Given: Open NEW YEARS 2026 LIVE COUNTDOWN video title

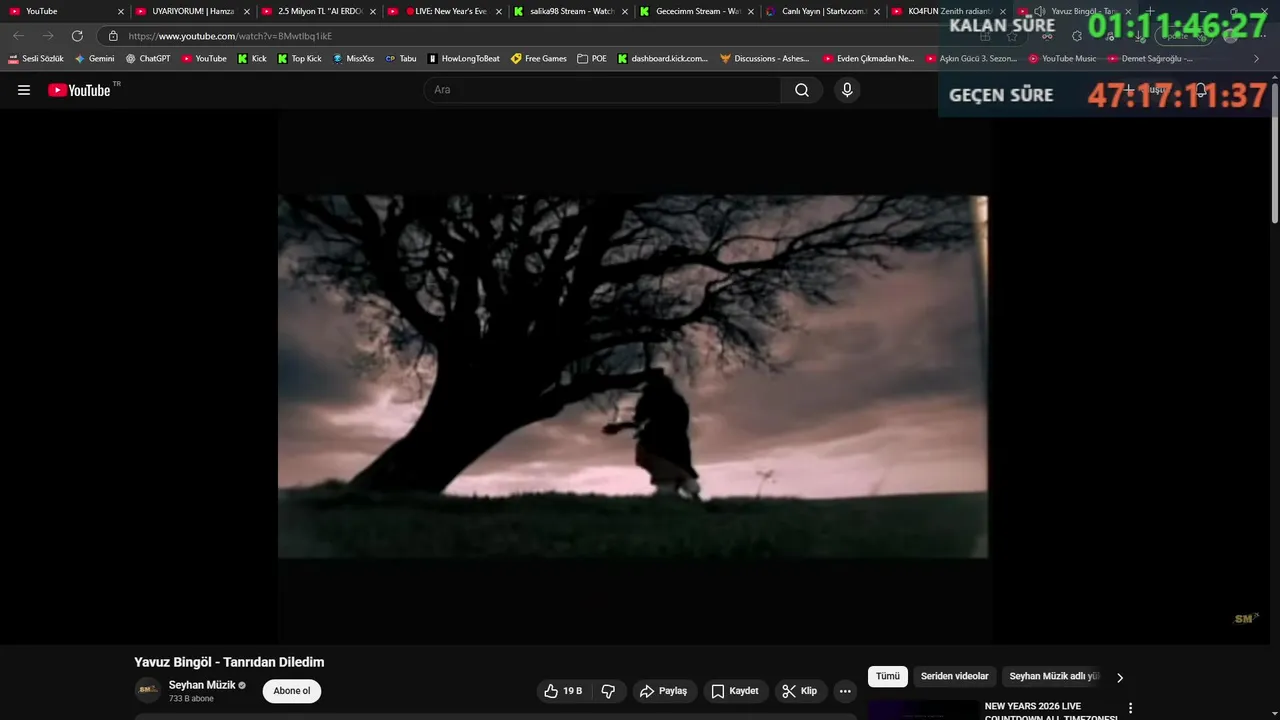Looking at the screenshot, I should click(1050, 711).
